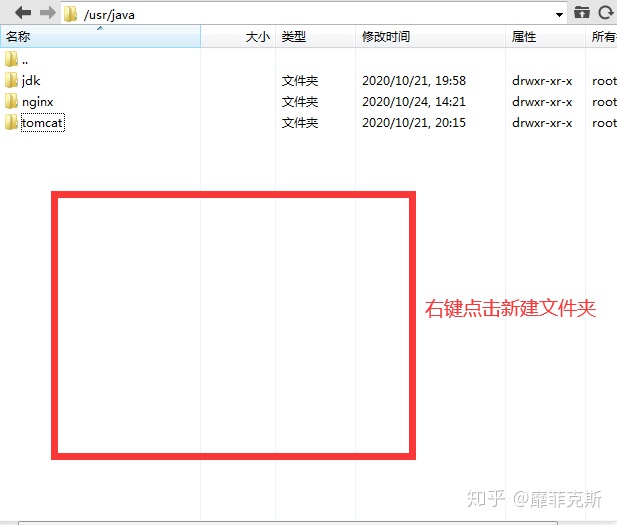Viewport: 617px width, 525px height.
Task: Open the path dropdown arrow
Action: (x=559, y=15)
